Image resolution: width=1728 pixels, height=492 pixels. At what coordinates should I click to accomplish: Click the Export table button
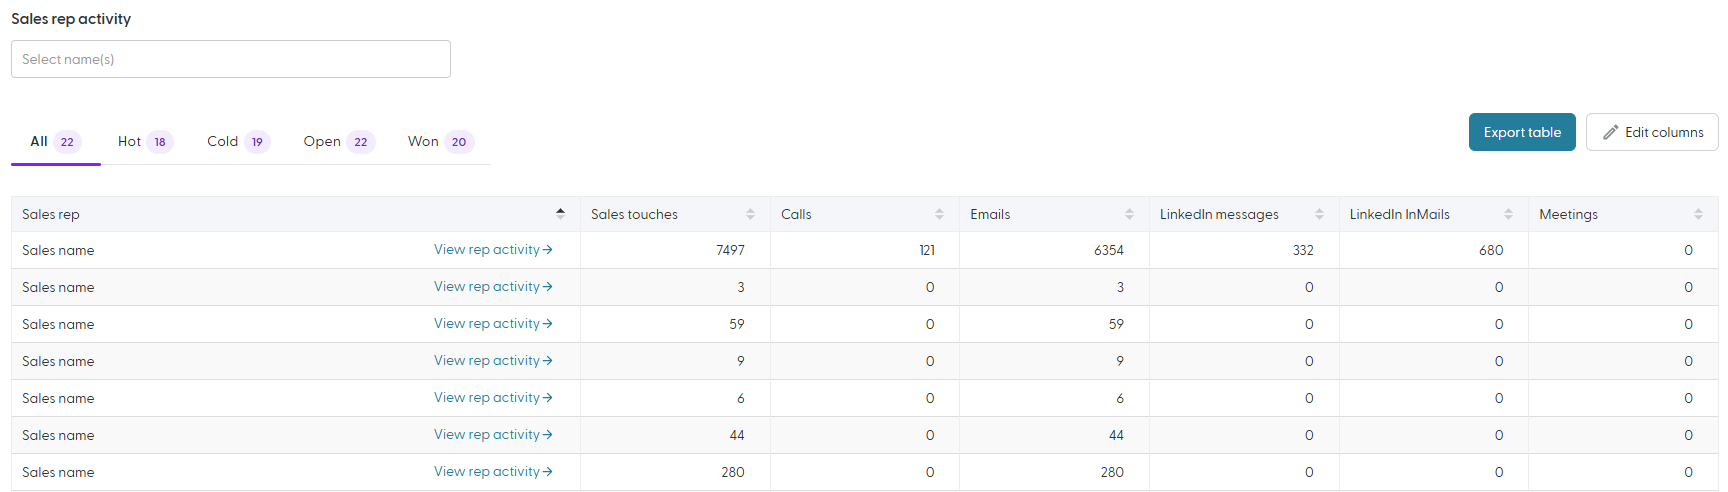click(x=1522, y=132)
